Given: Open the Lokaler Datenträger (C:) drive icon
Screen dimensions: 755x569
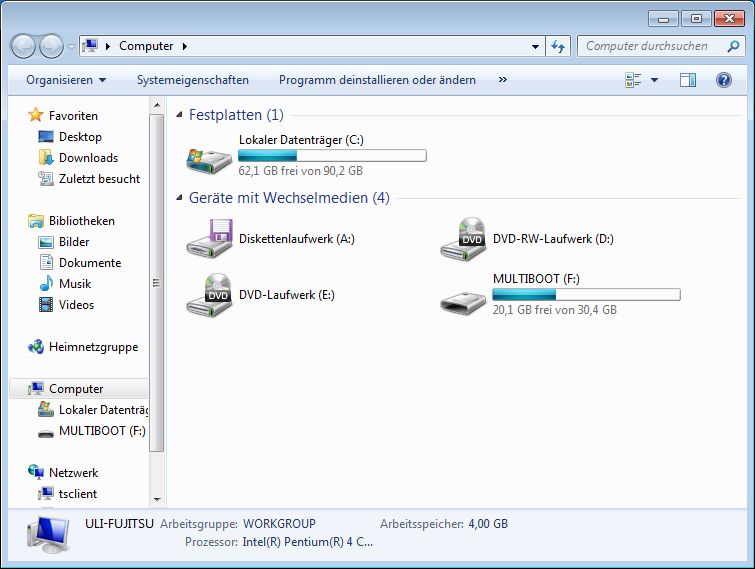Looking at the screenshot, I should pos(209,157).
